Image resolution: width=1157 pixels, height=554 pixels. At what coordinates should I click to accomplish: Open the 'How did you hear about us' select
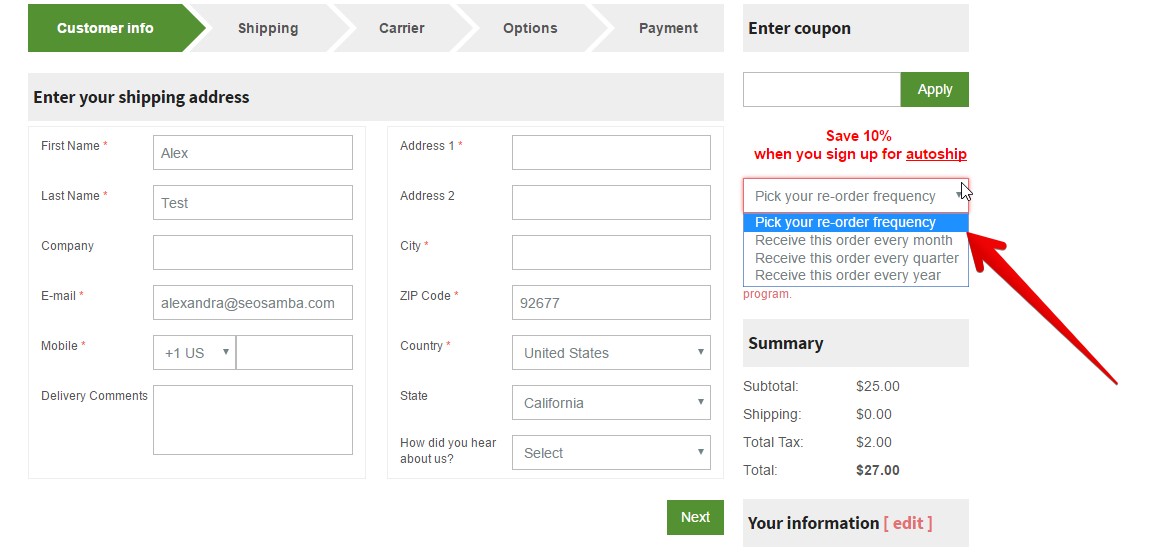[x=611, y=453]
